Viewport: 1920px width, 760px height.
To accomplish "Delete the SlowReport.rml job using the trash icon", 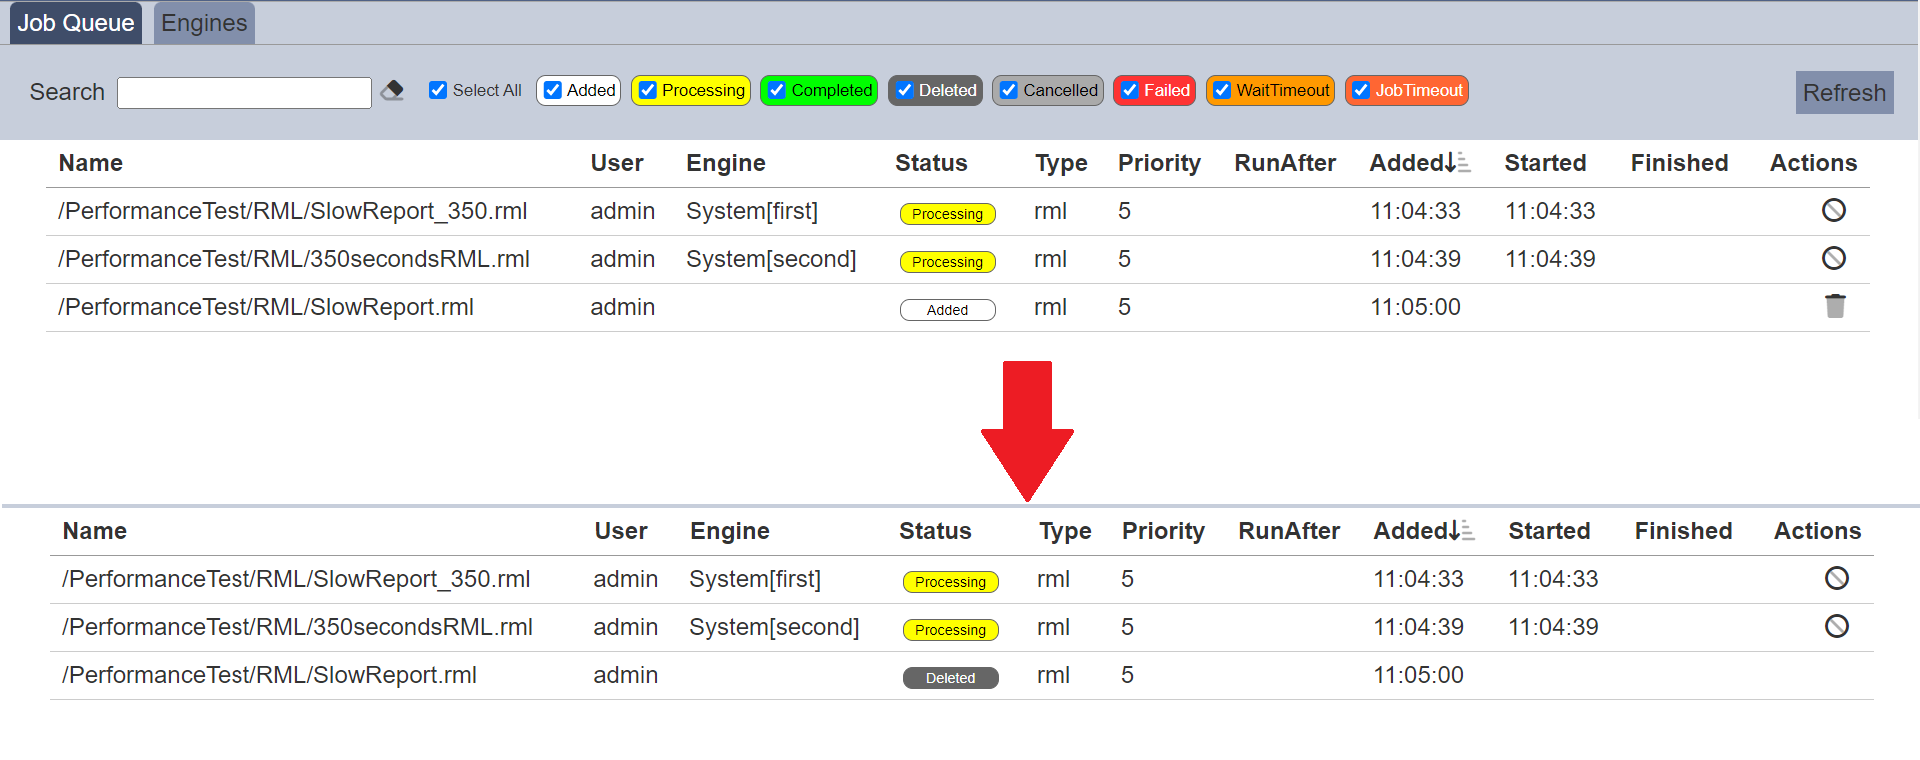I will pos(1835,306).
